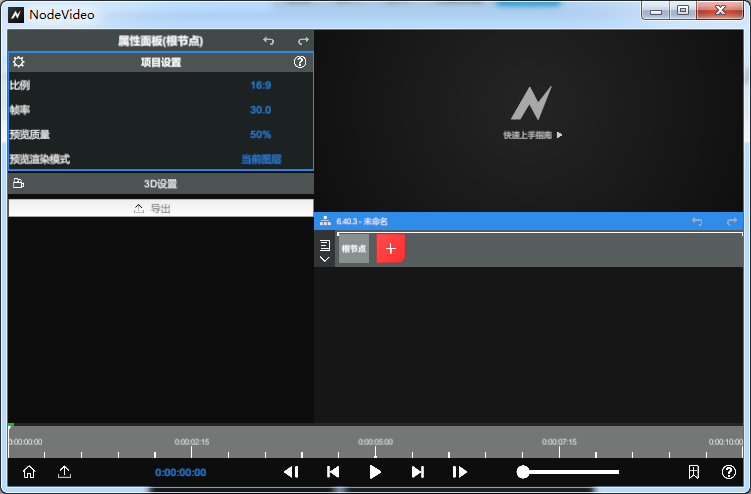The width and height of the screenshot is (751, 494).
Task: Change the 16:9 aspect ratio value
Action: [260, 85]
